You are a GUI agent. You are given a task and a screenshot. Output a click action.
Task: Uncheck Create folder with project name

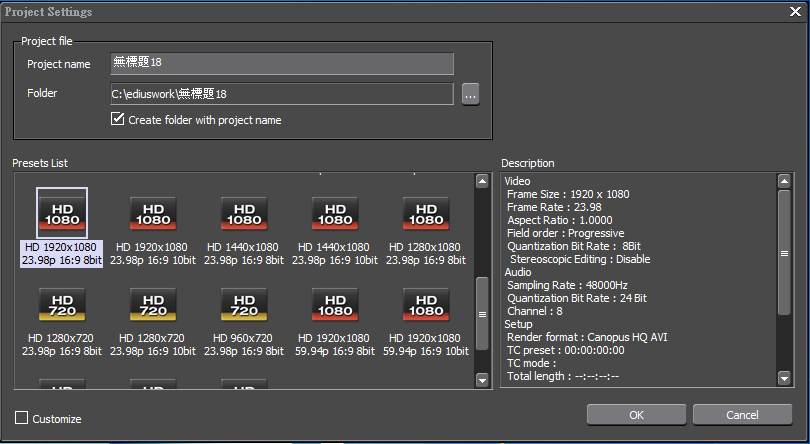click(x=119, y=120)
